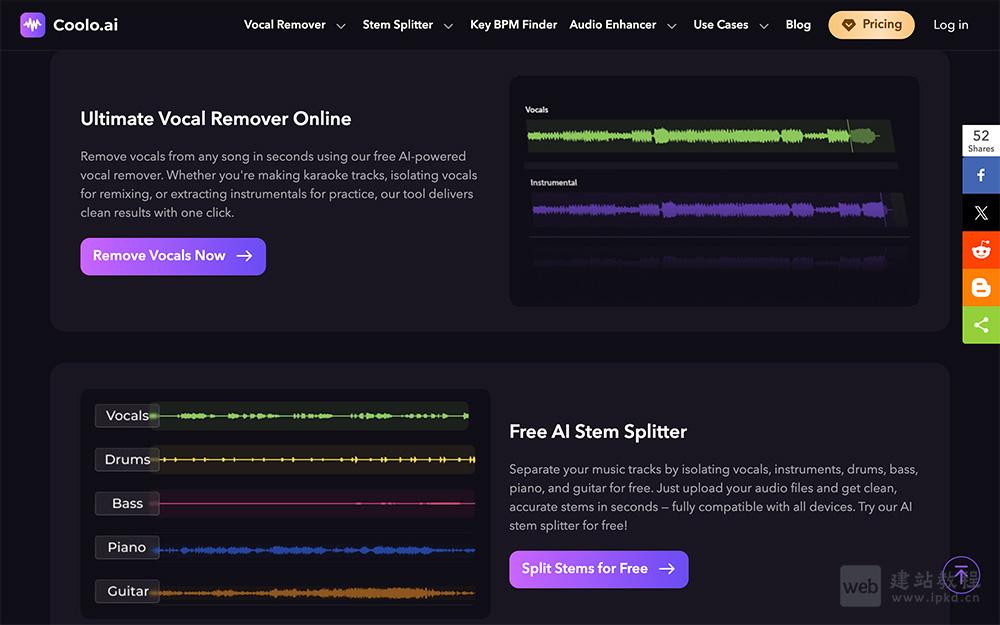Click the purple Instrumental waveform preview

tap(710, 210)
